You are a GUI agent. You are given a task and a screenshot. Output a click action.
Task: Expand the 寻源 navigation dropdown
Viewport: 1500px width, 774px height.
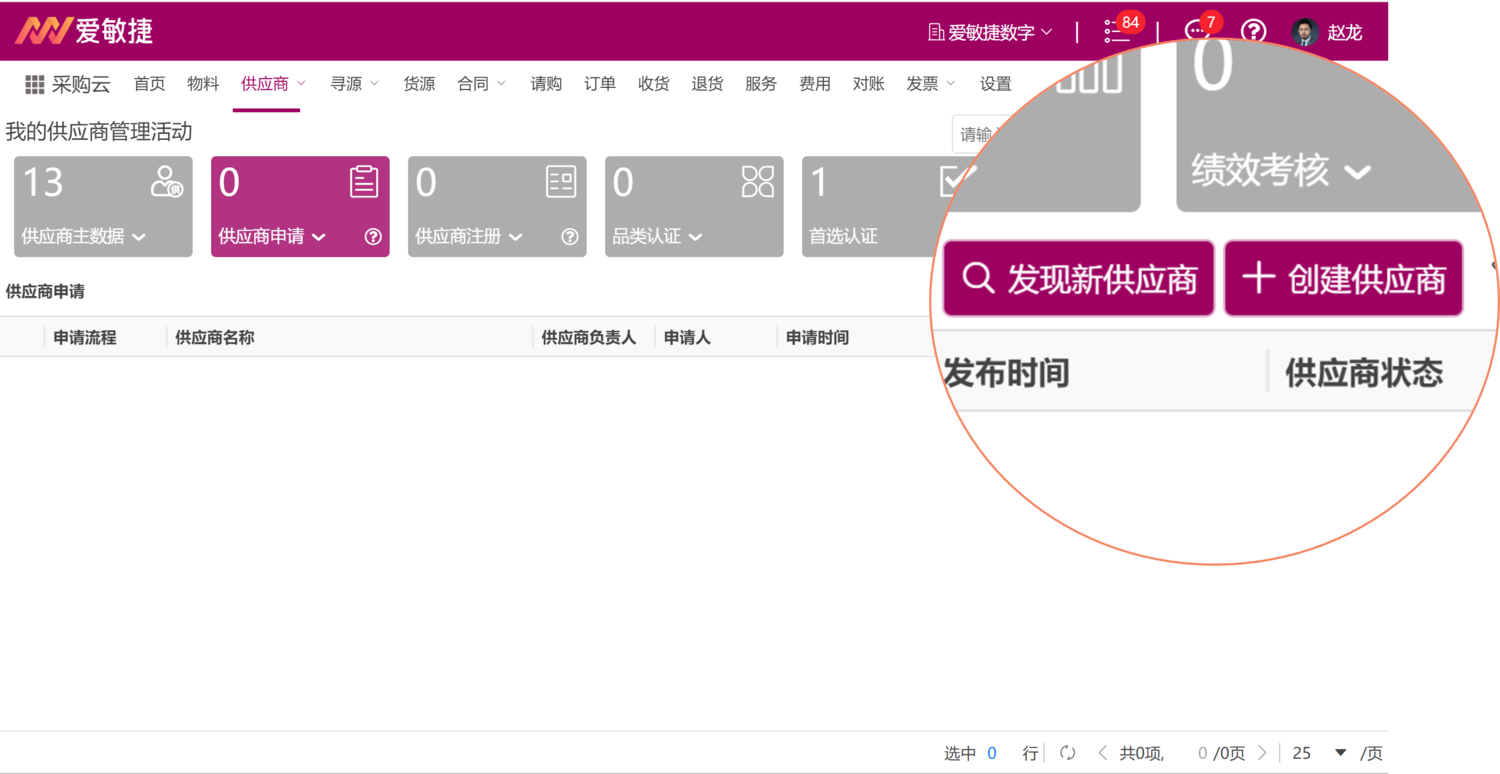coord(375,84)
